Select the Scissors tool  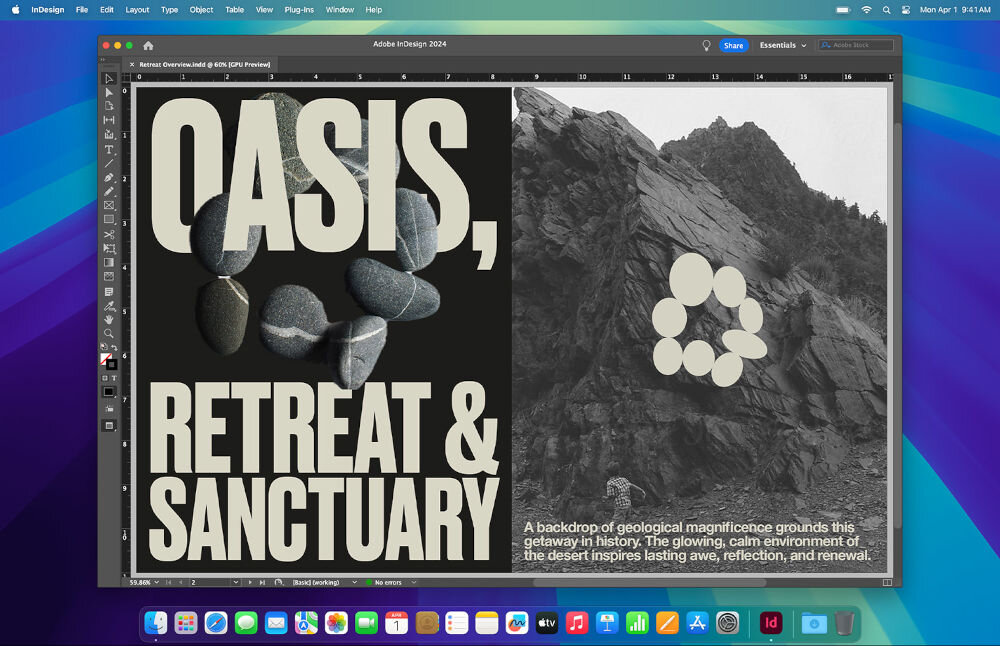[109, 233]
